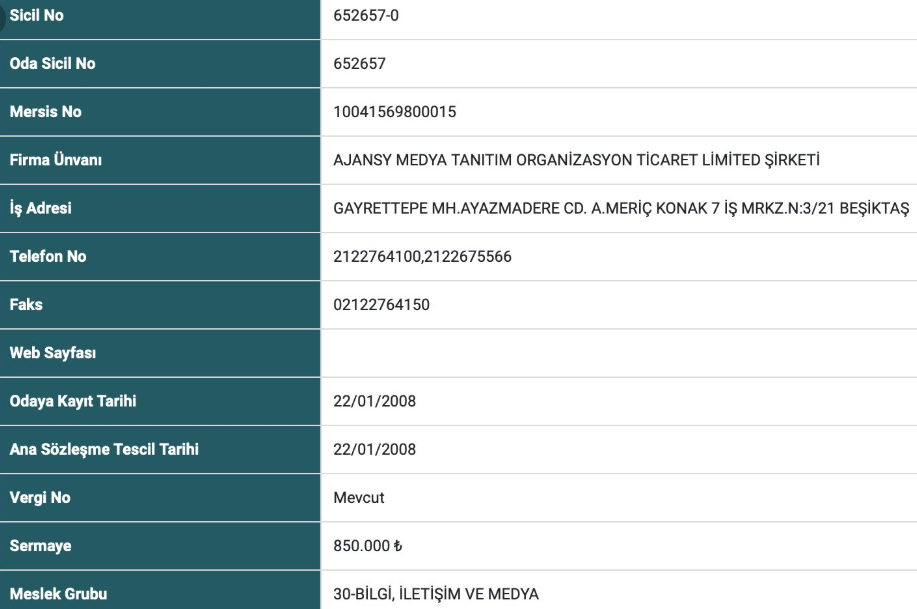
Task: Click the Oda Sicil No label
Action: [52, 64]
